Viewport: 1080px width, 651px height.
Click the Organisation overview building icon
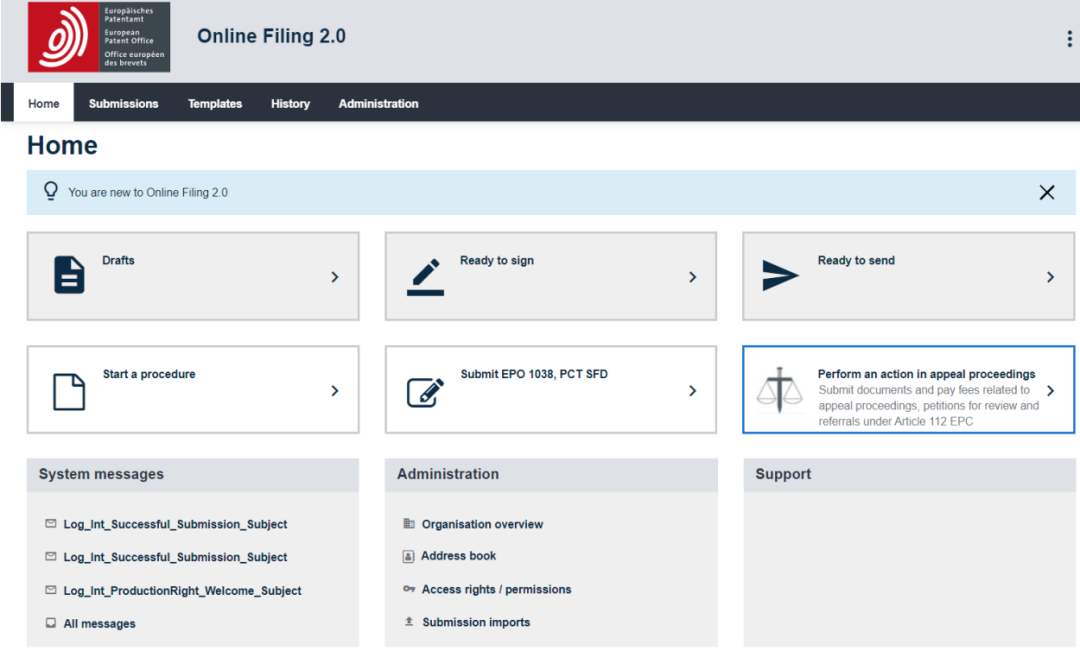(408, 524)
